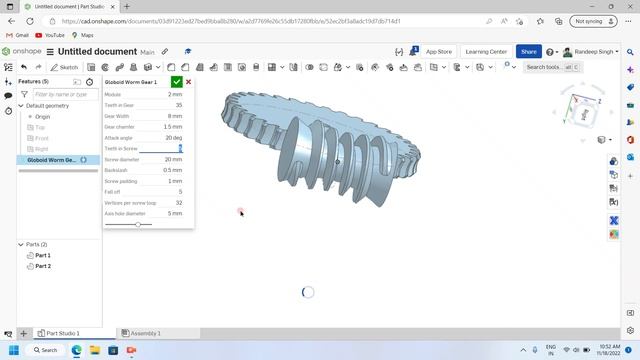Click the Filter by name or type field

[65, 94]
